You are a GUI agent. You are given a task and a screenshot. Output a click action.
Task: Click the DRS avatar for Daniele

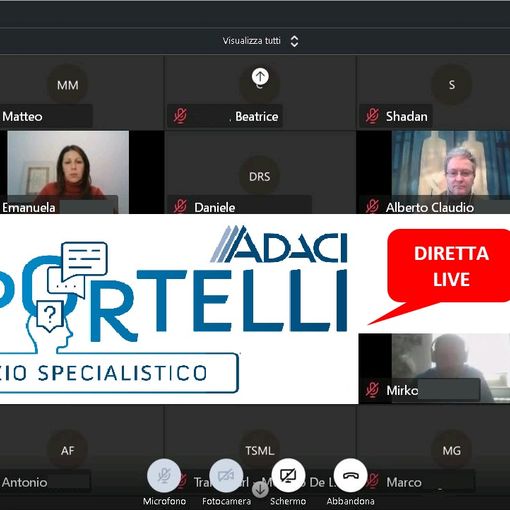260,176
